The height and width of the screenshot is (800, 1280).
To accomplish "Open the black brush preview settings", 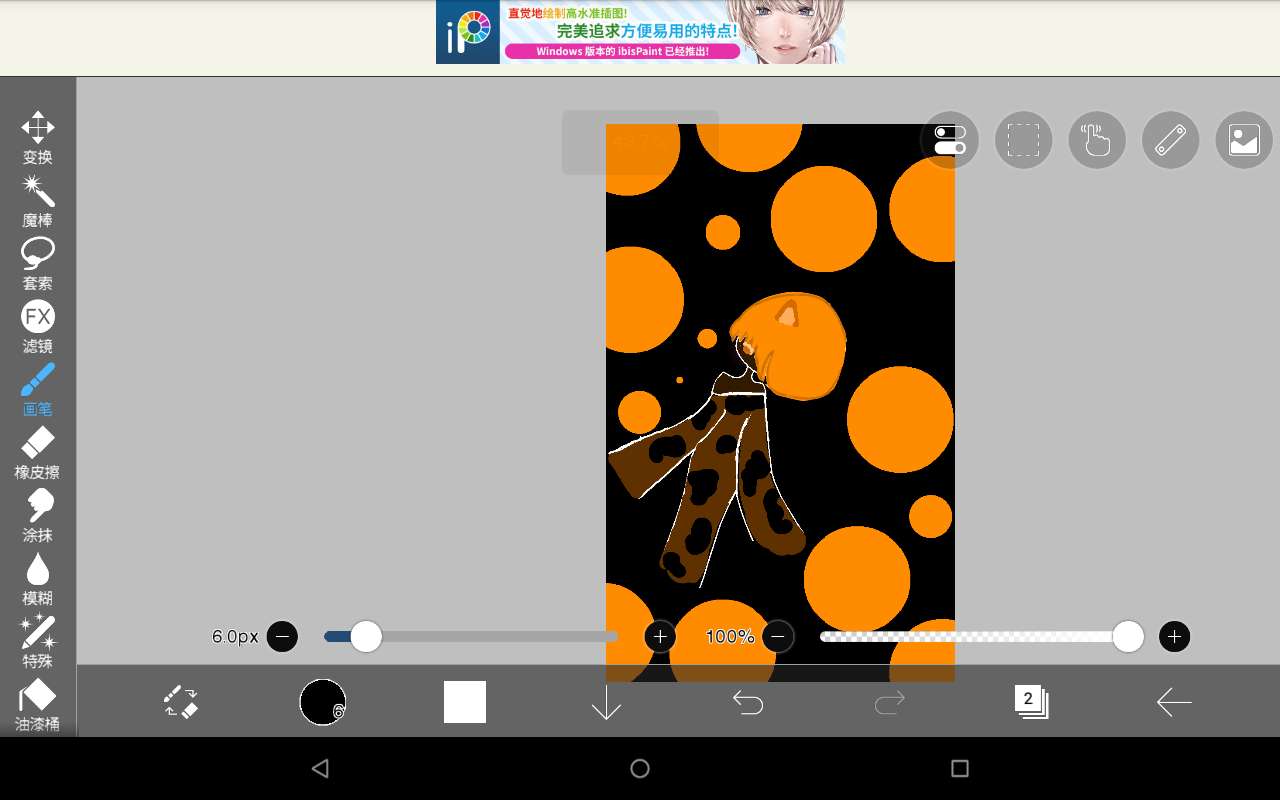I will coord(323,702).
